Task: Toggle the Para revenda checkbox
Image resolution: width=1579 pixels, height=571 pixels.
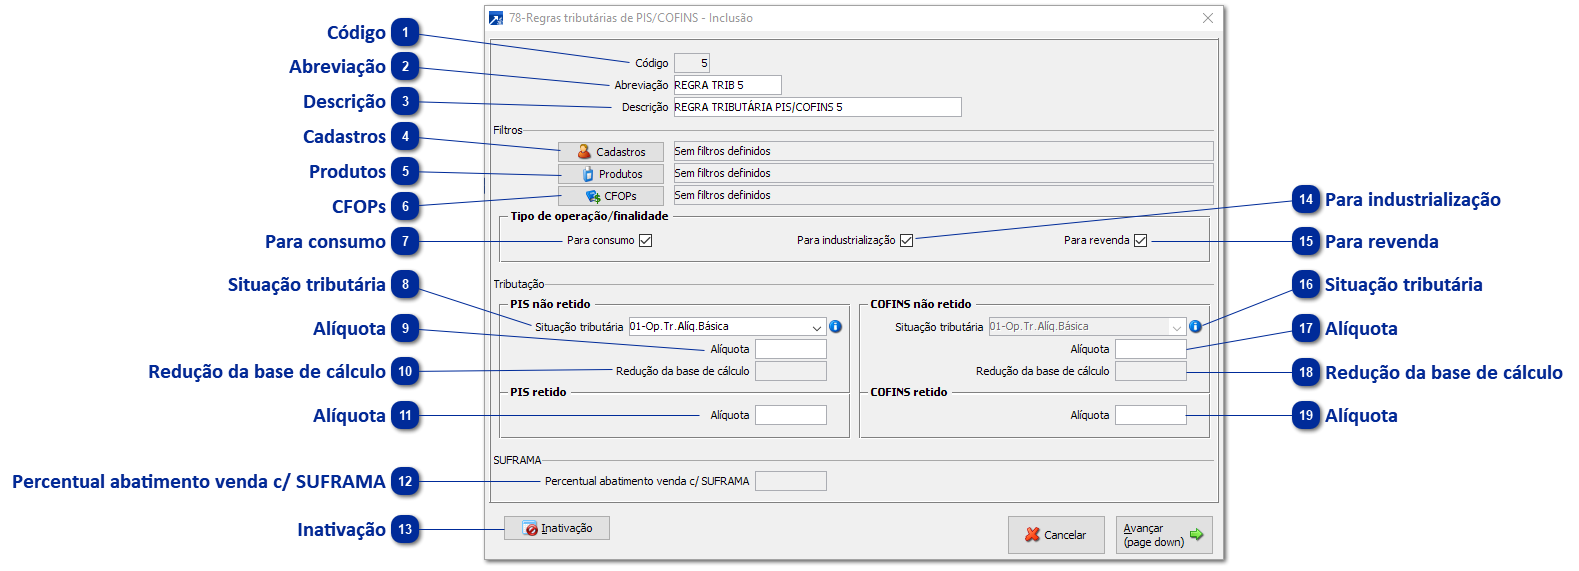Action: tap(1141, 240)
